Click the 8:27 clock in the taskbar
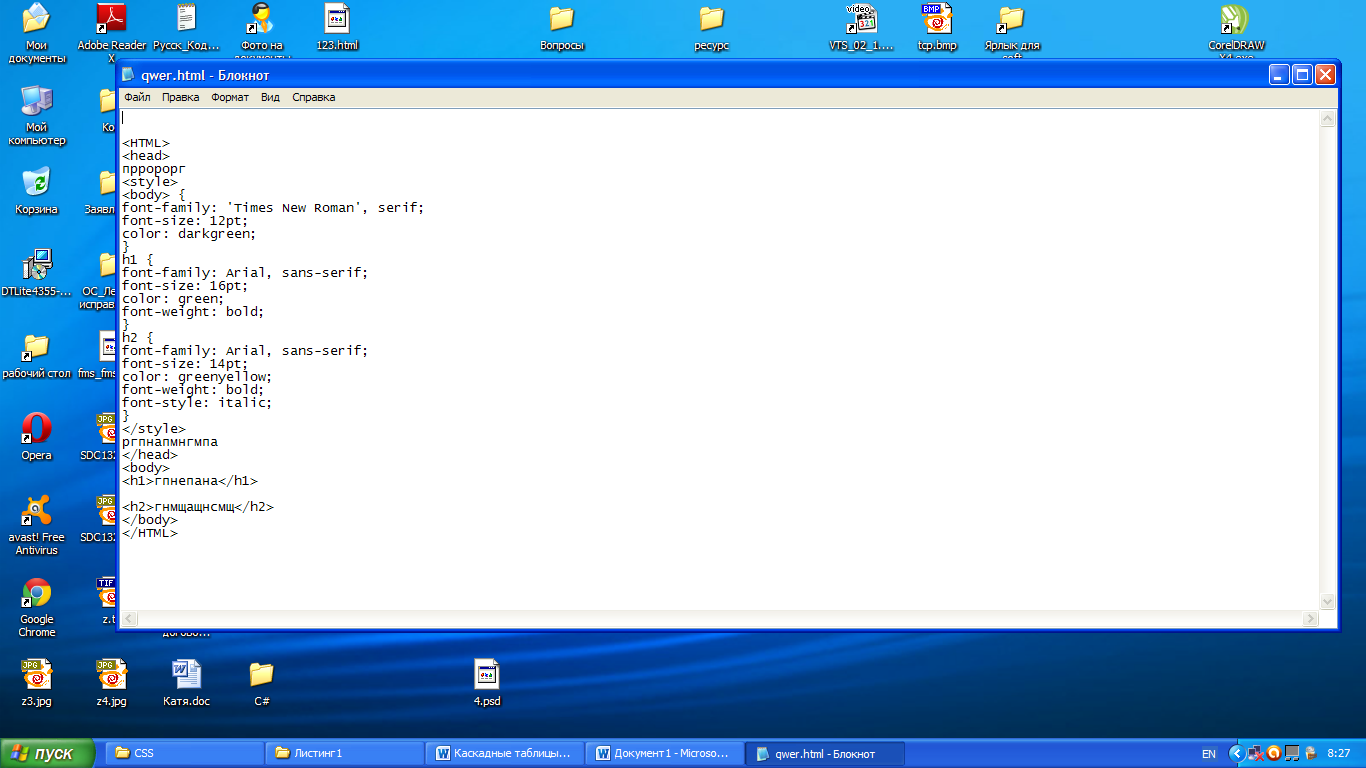Screen dimensions: 1366x768 [1338, 753]
